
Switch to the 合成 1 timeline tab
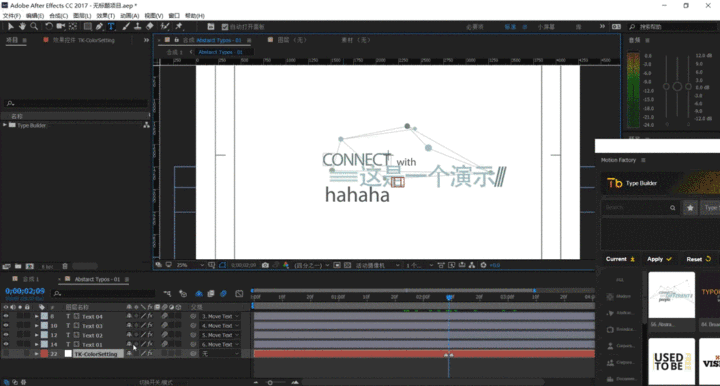click(31, 279)
